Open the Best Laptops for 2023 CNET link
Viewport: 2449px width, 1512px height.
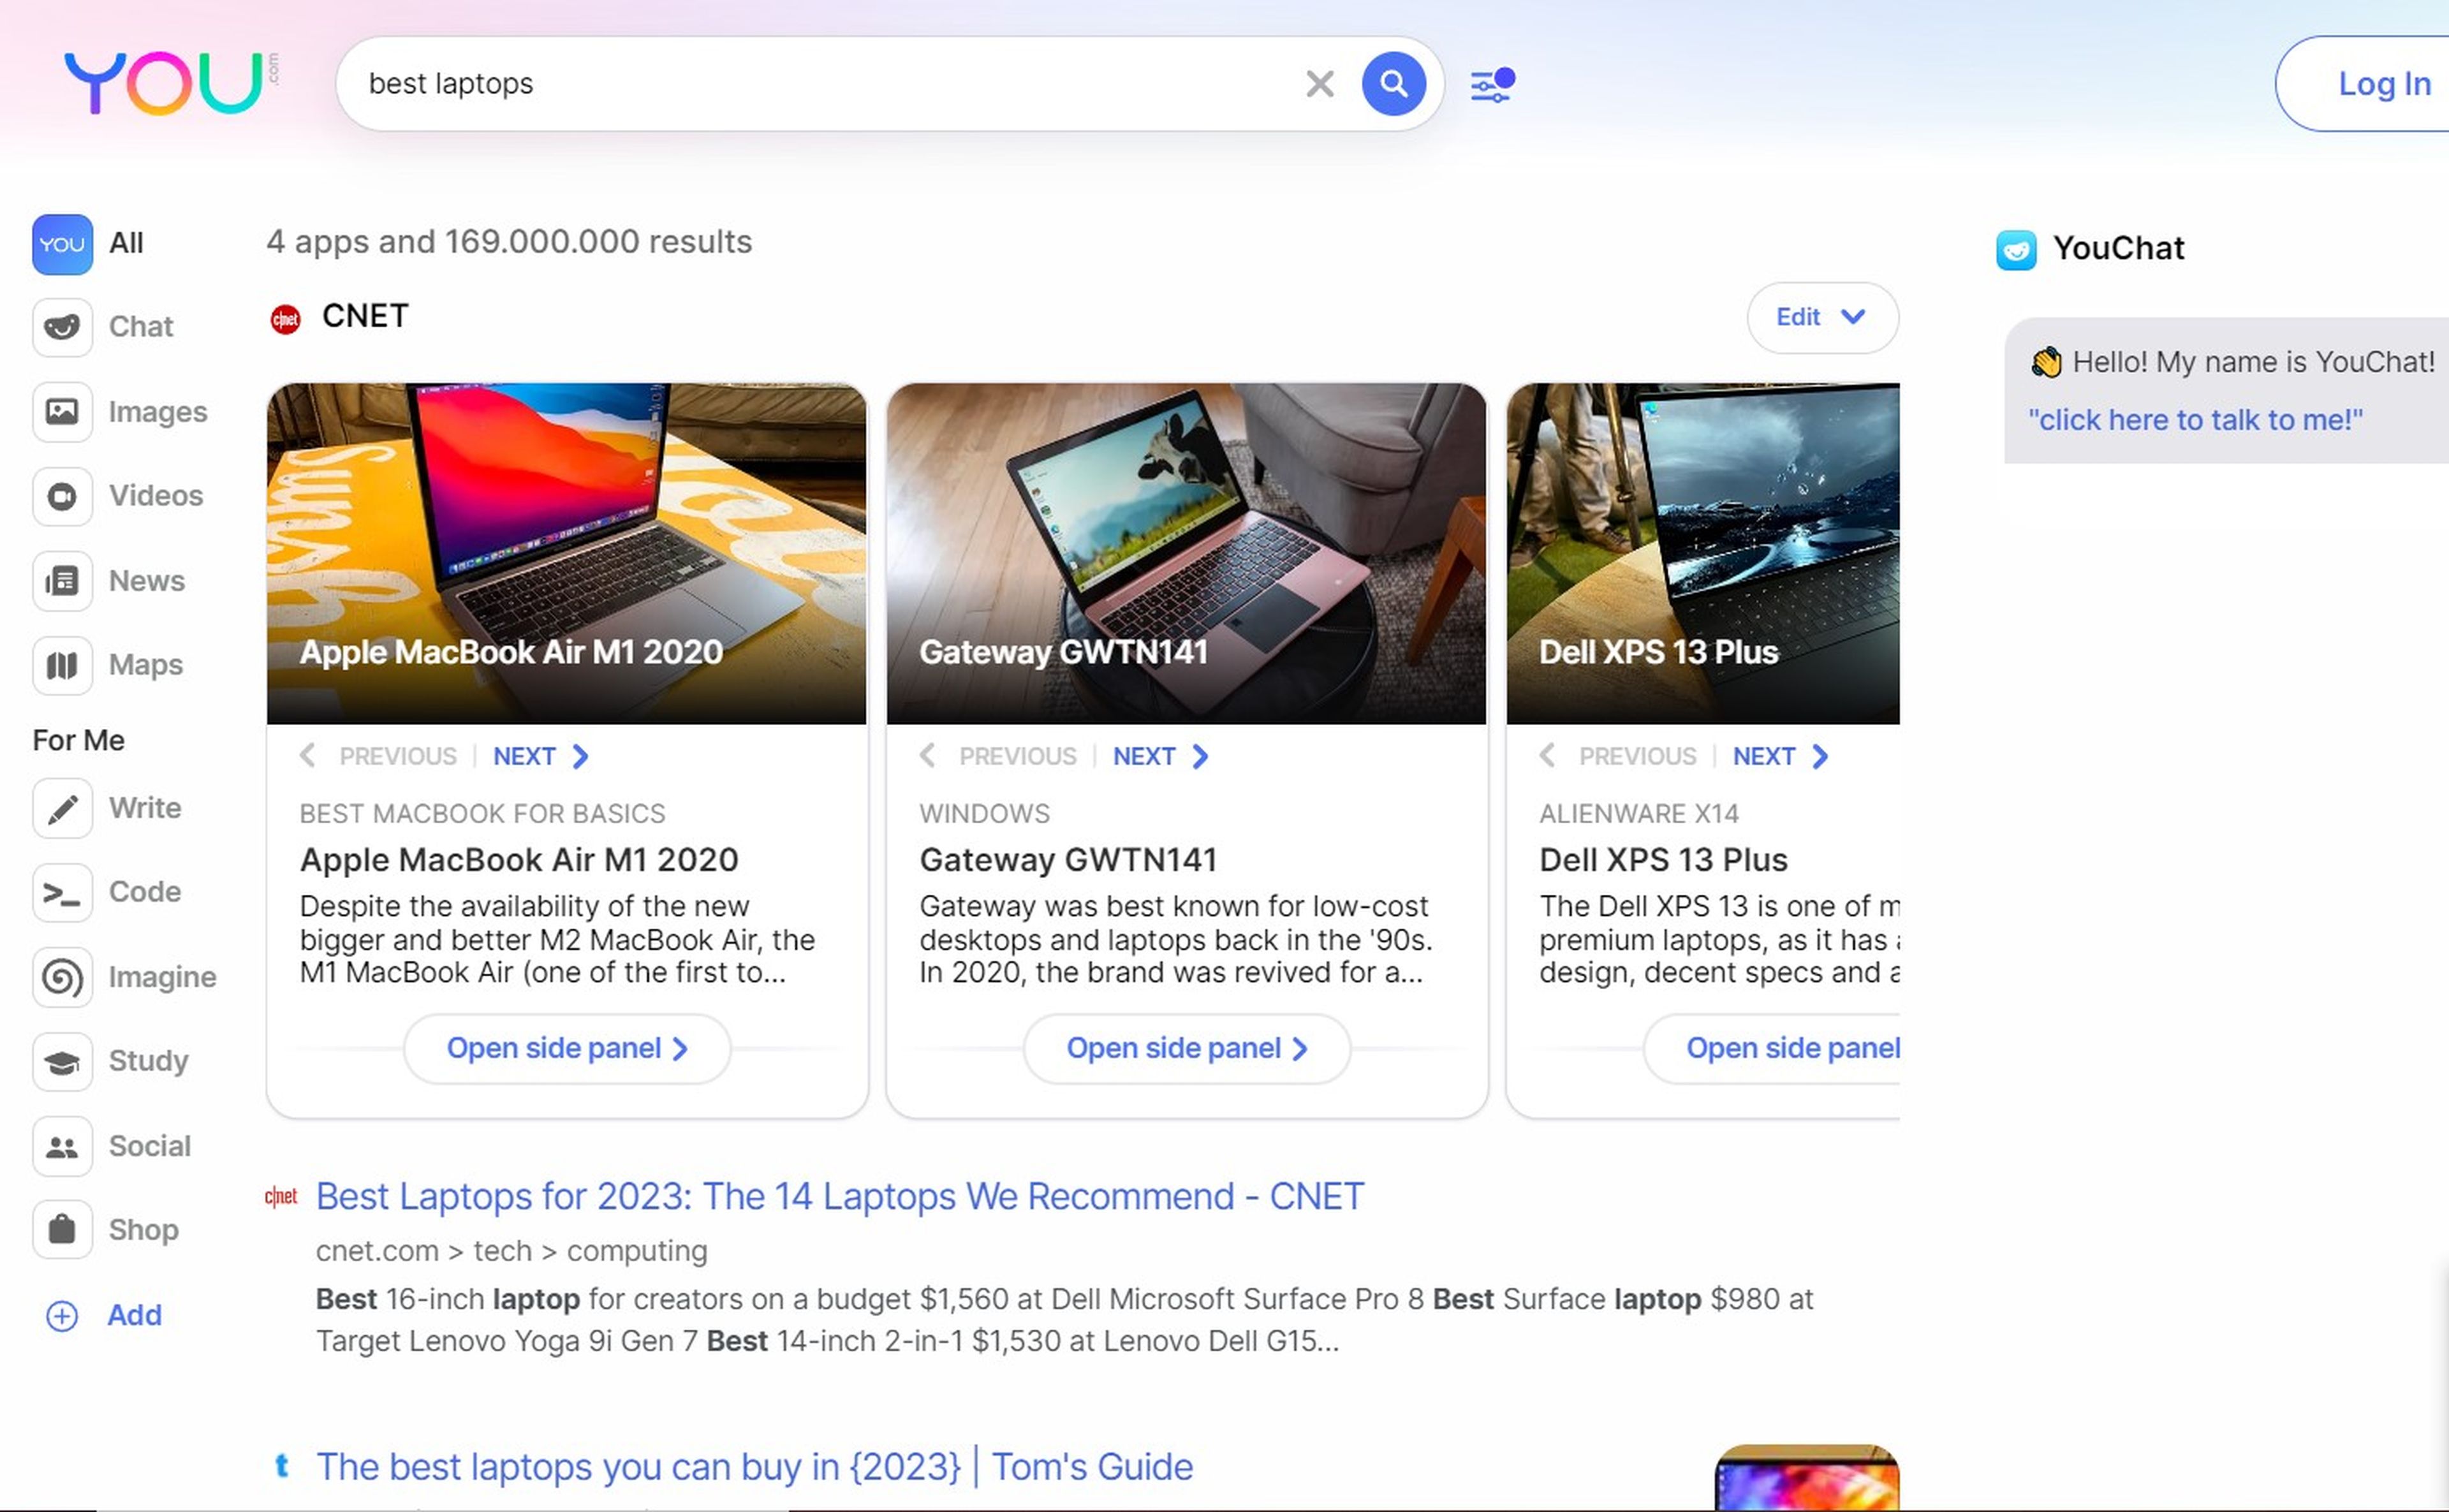click(x=840, y=1196)
